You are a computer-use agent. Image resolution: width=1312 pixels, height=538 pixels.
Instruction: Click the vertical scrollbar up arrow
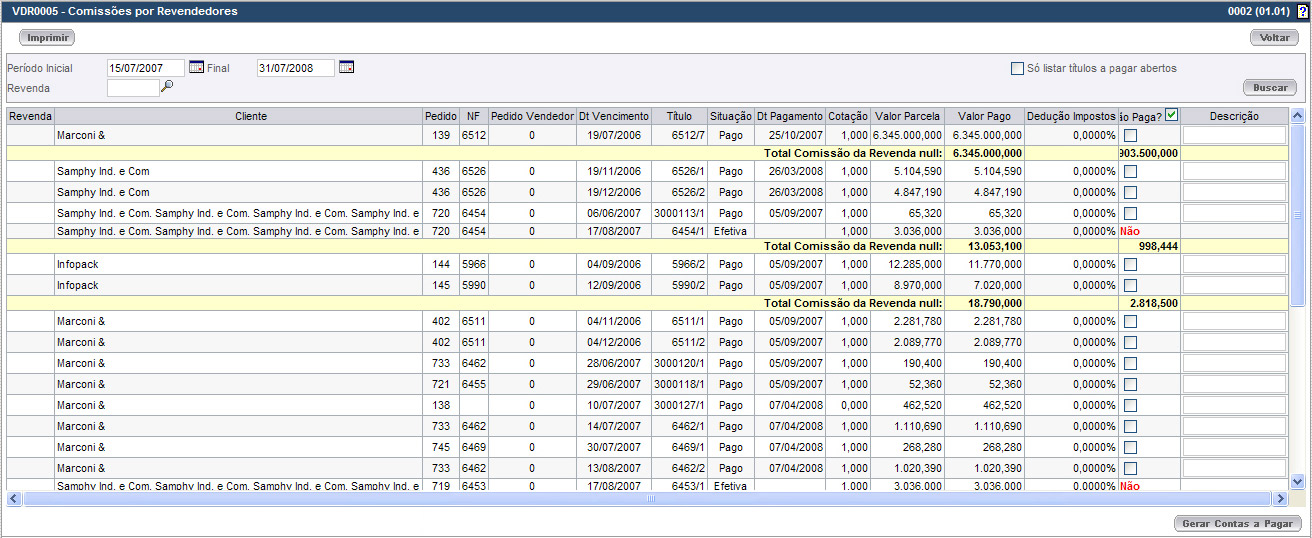tap(1297, 116)
